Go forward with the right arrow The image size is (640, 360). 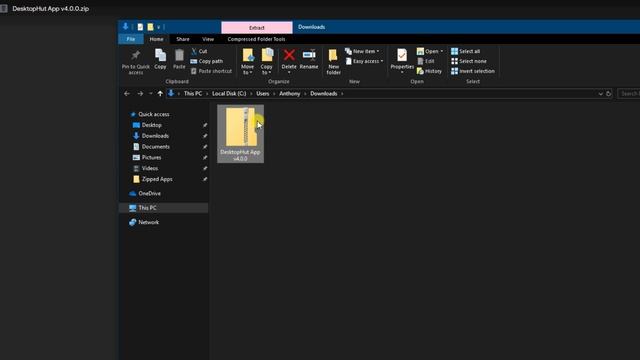140,93
